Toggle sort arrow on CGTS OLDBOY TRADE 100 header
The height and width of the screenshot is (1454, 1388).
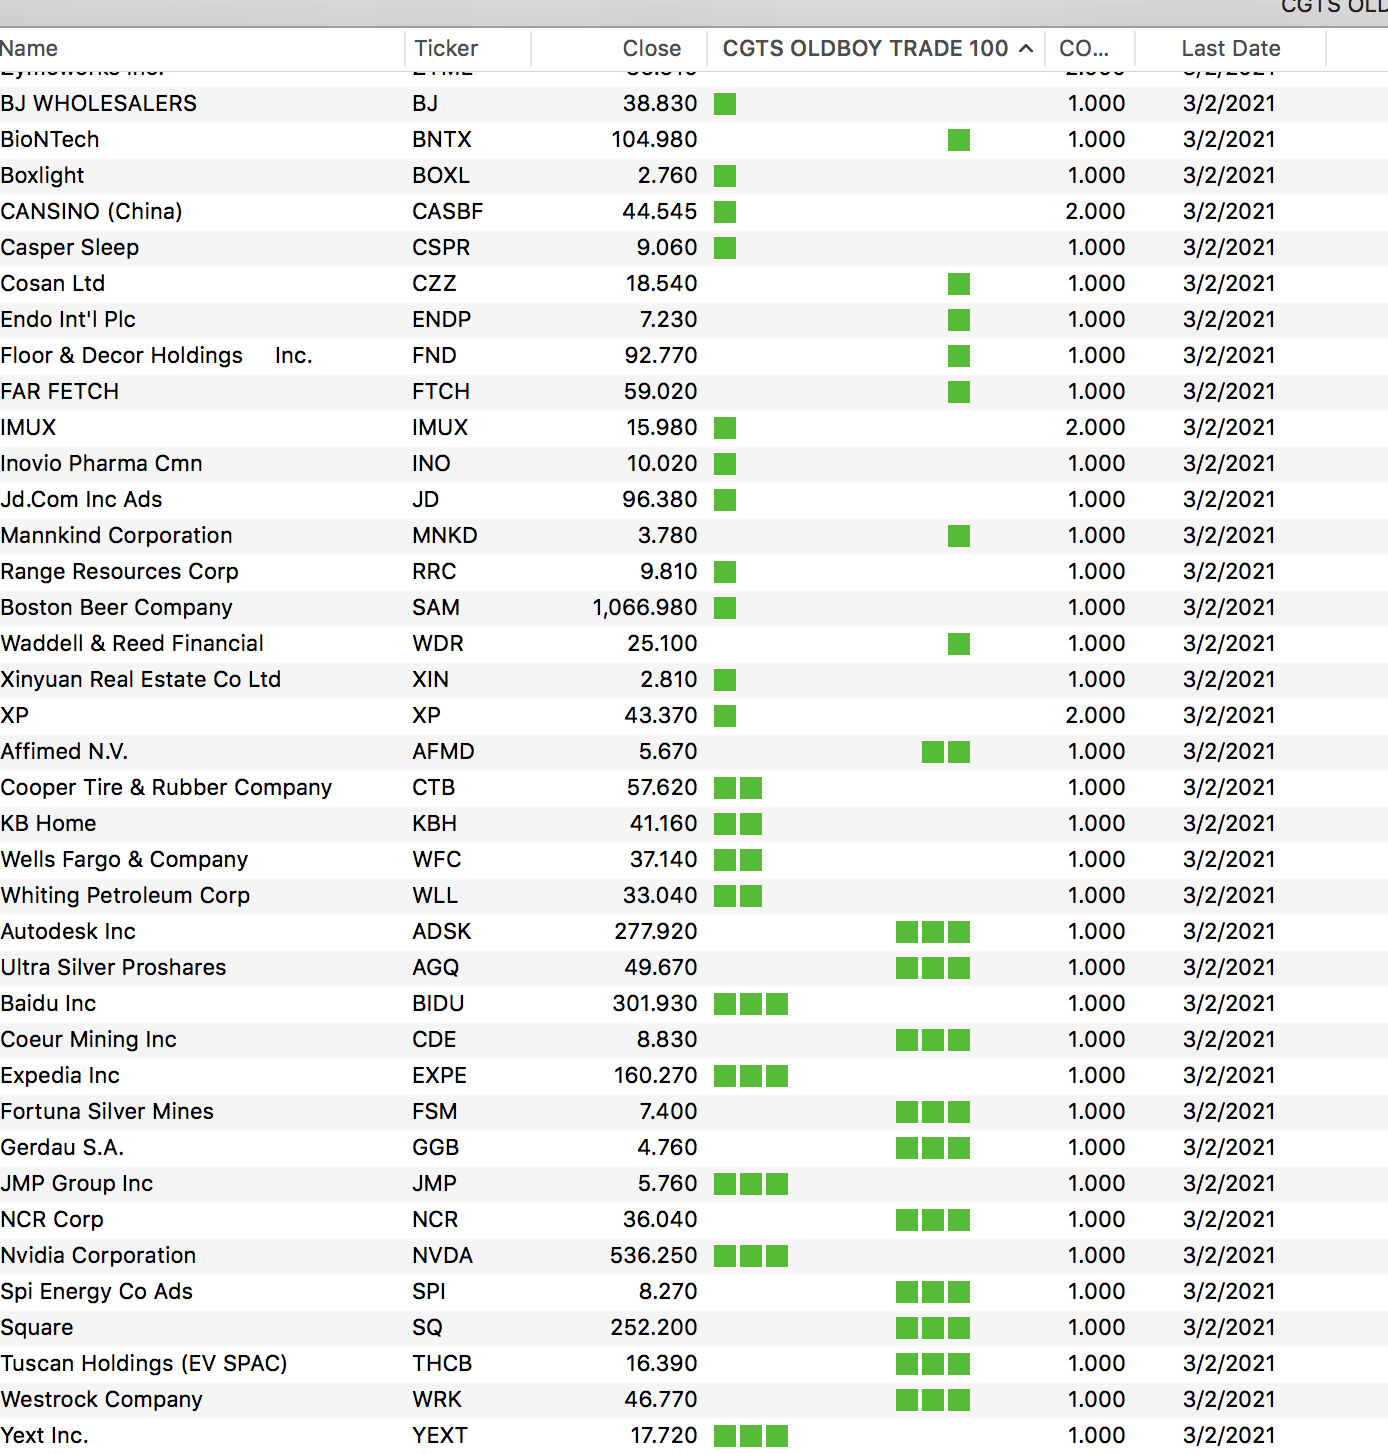pyautogui.click(x=1026, y=48)
